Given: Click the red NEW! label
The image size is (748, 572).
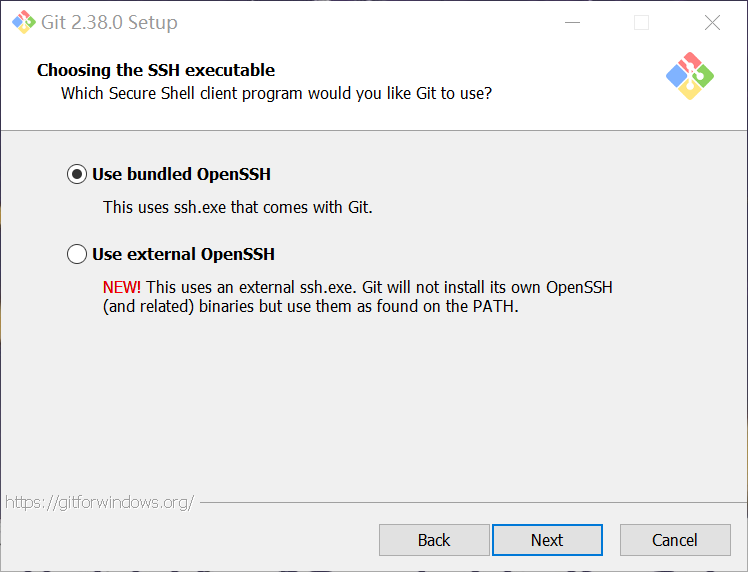Looking at the screenshot, I should pyautogui.click(x=122, y=287).
